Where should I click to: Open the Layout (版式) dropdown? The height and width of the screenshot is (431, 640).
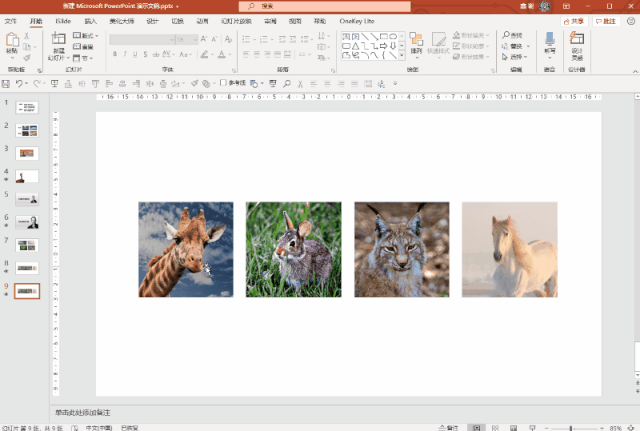point(88,35)
